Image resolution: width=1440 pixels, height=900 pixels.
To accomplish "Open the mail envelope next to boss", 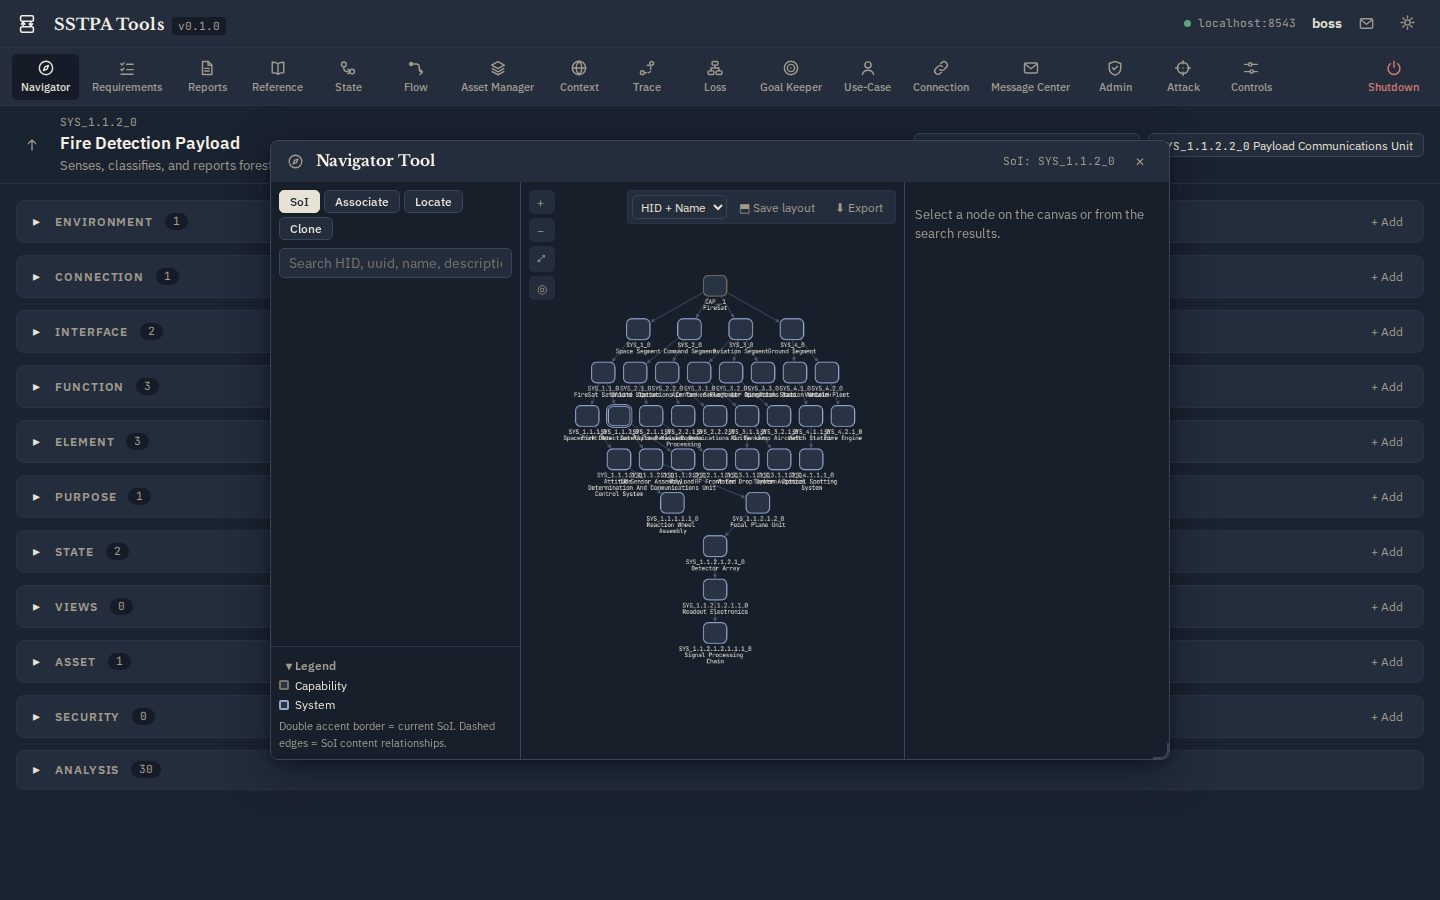I will (1366, 23).
